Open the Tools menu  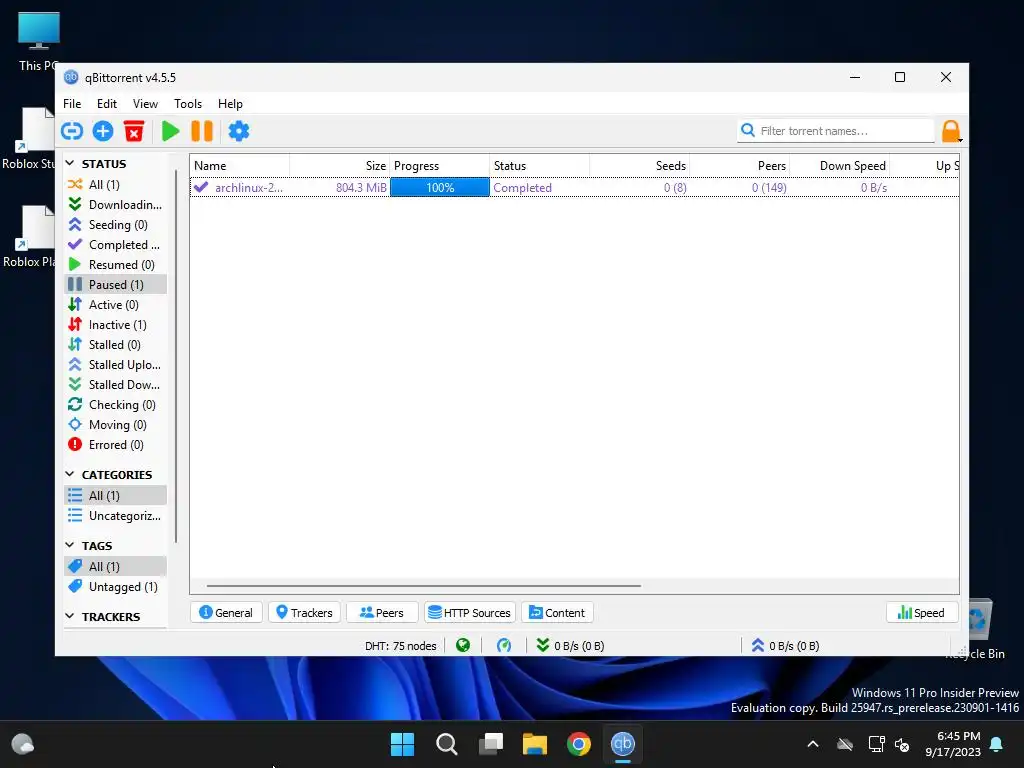[187, 104]
